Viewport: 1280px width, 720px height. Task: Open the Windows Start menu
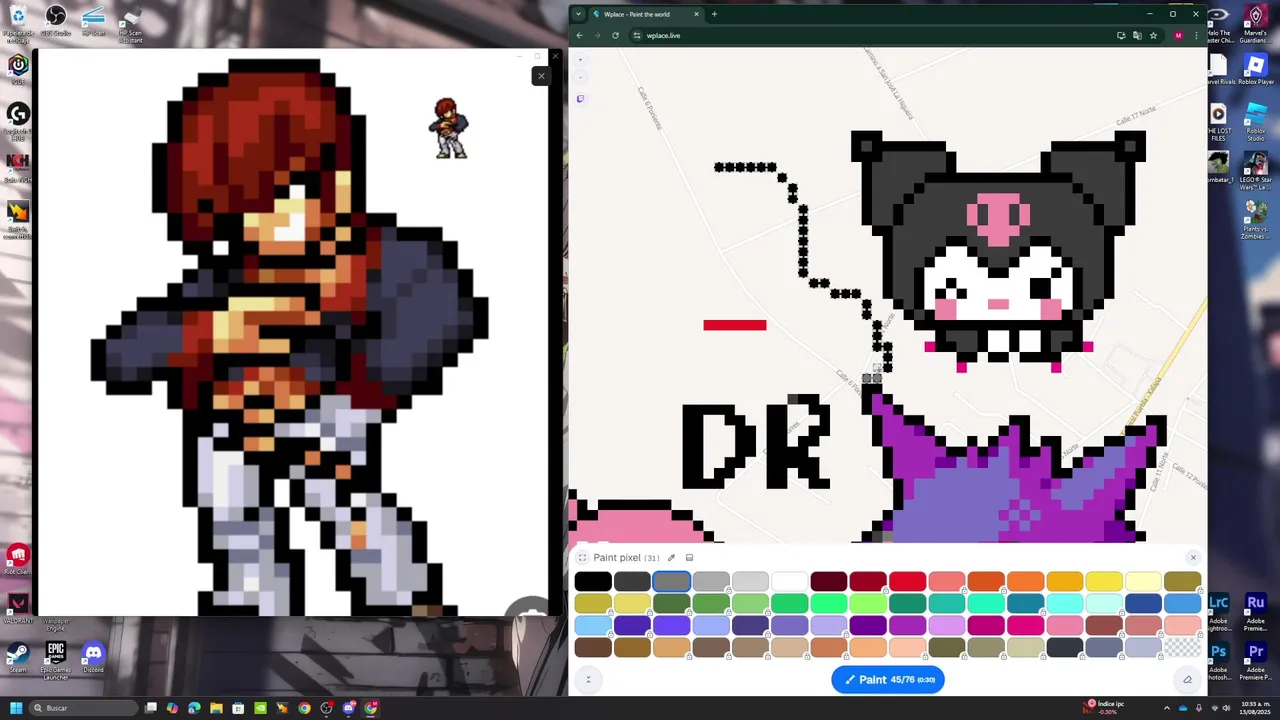click(16, 708)
